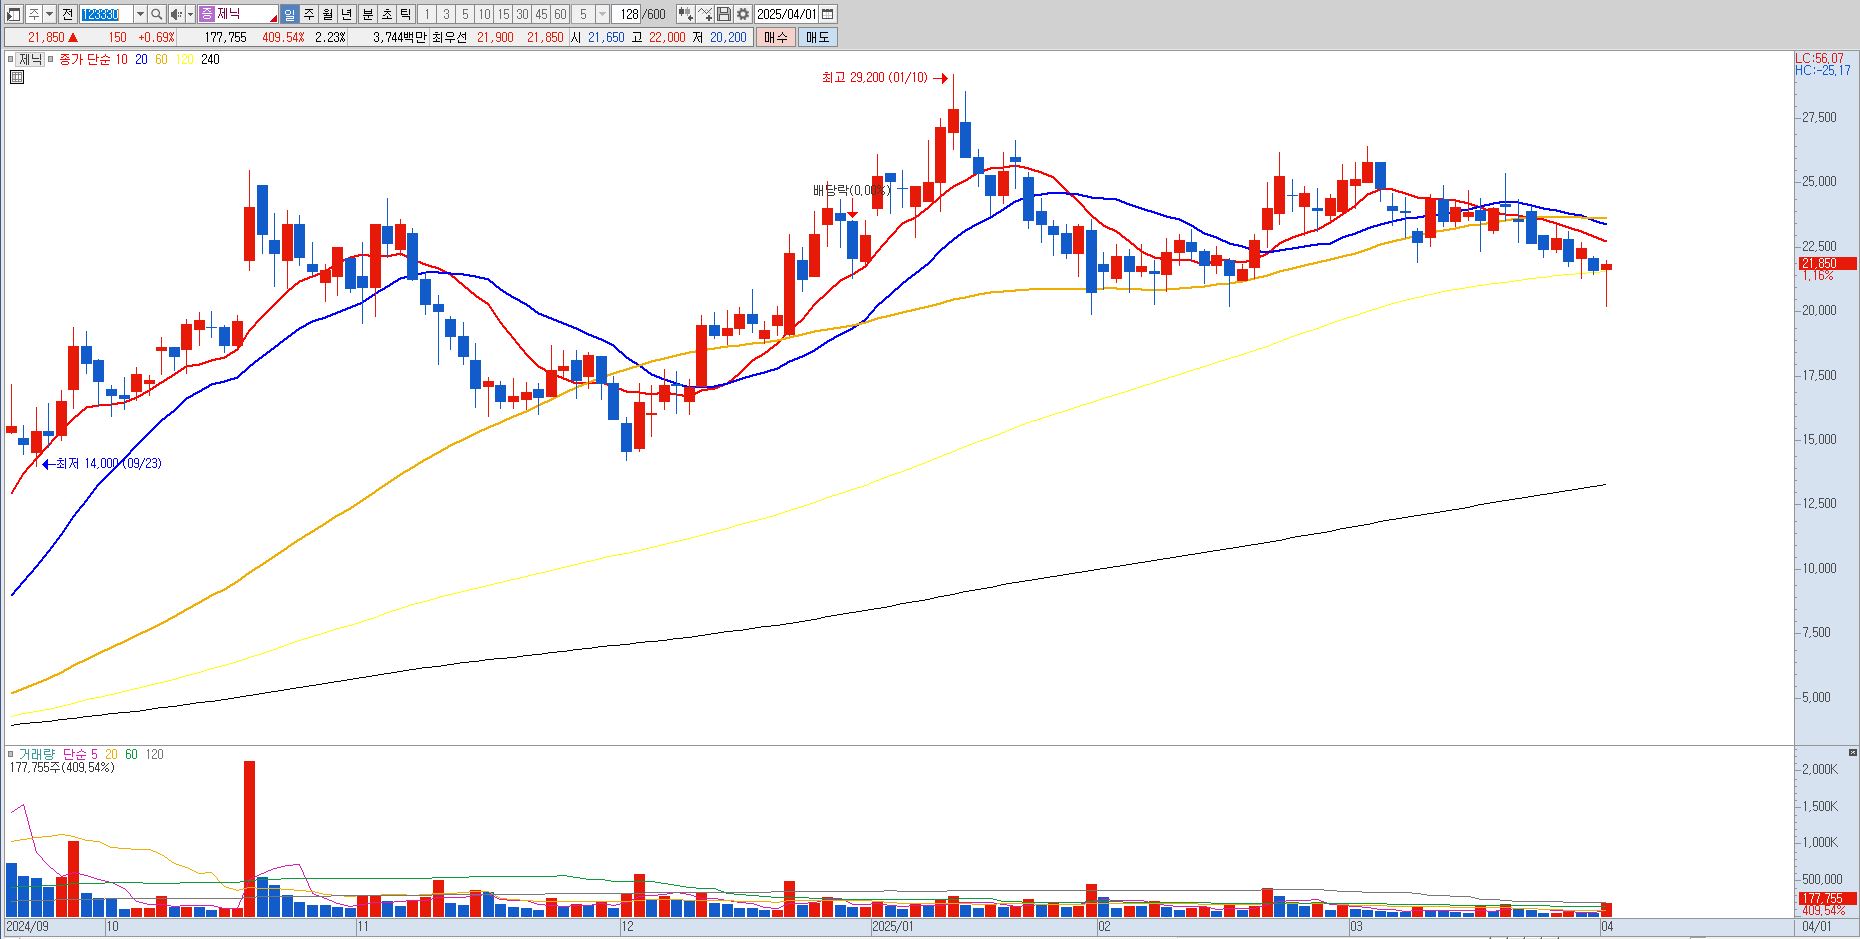Click the 종가 단순 legend label
This screenshot has width=1860, height=939.
[85, 59]
